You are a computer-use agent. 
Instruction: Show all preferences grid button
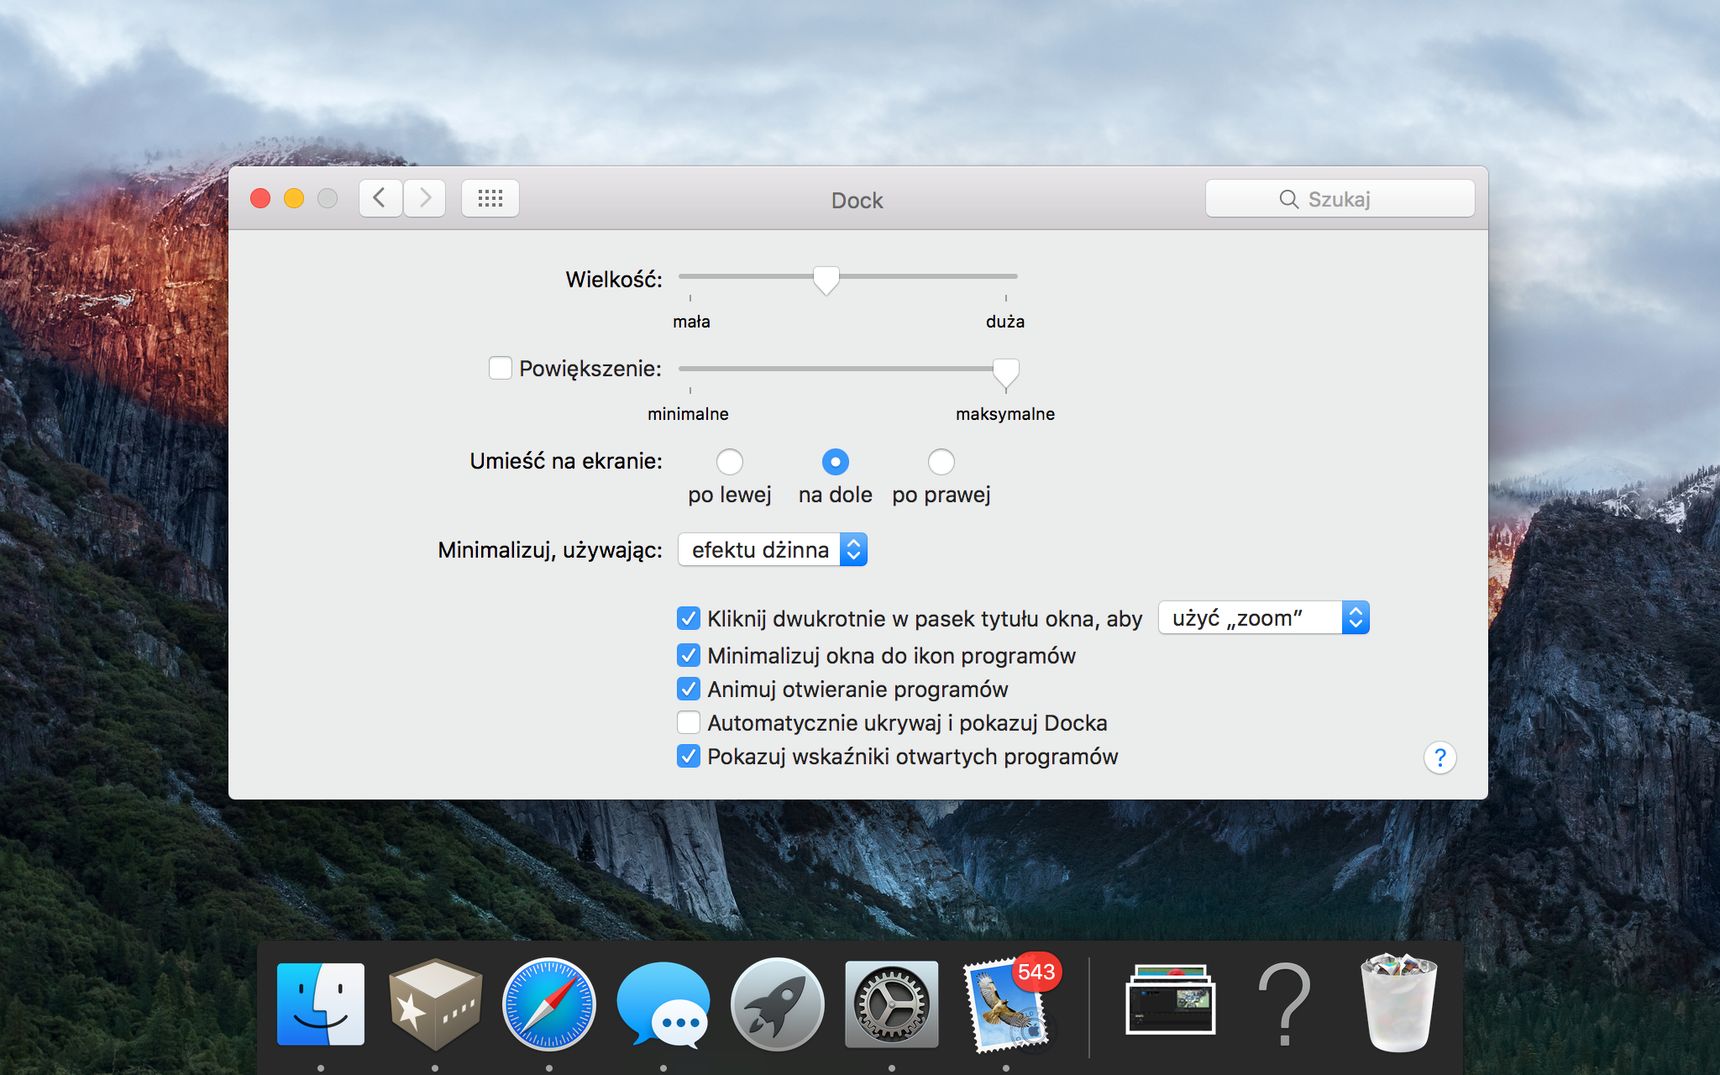click(x=490, y=198)
